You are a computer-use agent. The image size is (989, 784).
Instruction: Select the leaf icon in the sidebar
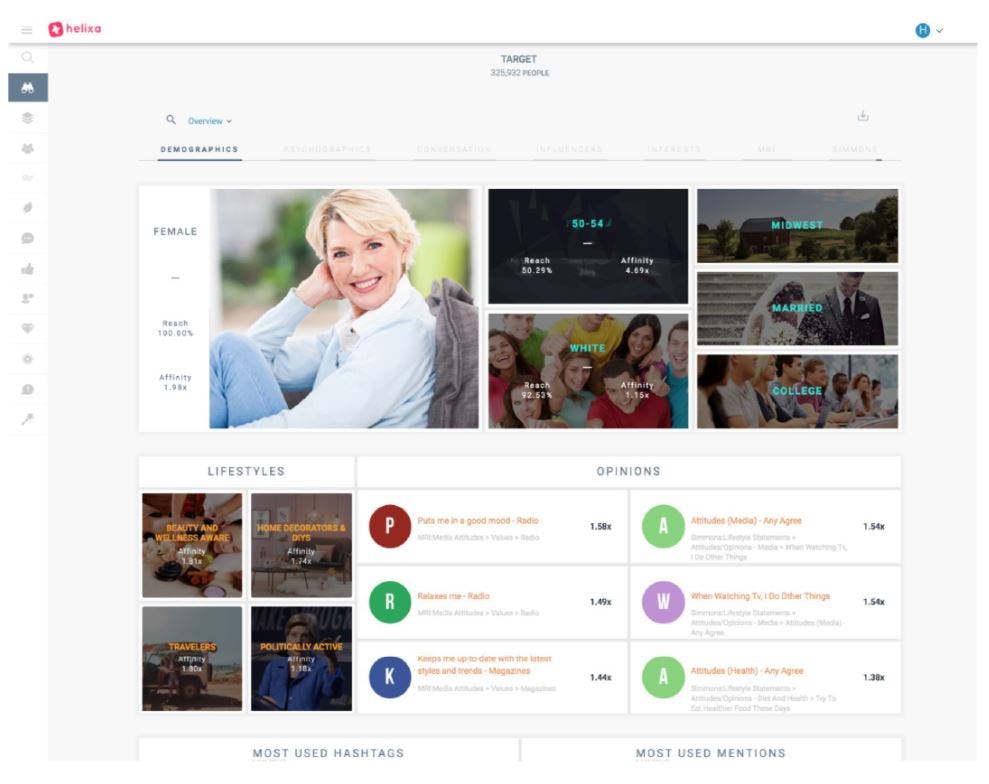[x=27, y=208]
